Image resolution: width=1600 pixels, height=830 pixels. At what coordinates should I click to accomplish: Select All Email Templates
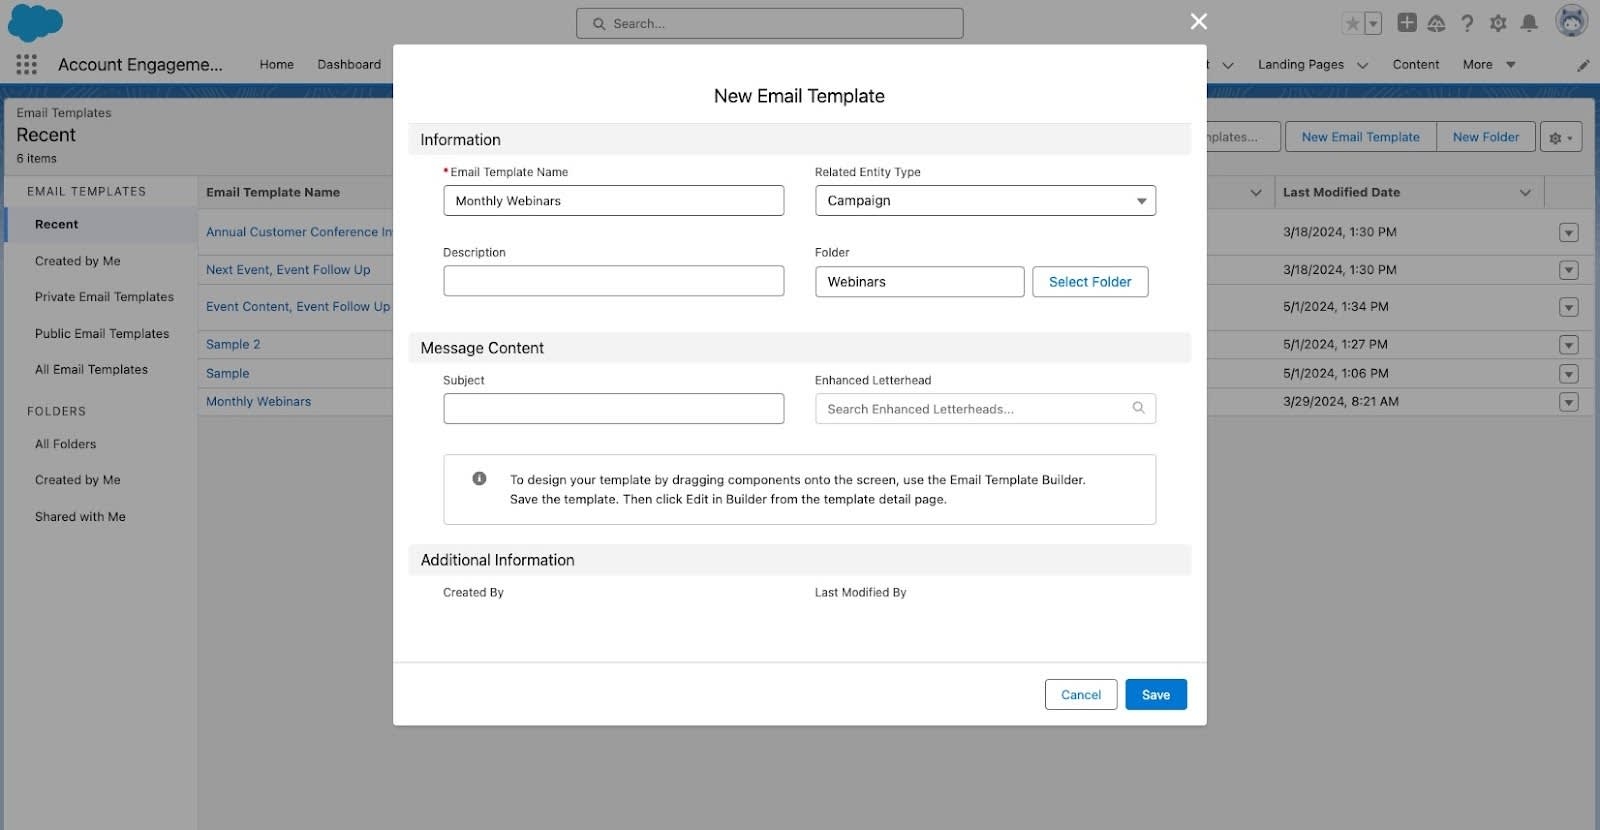click(91, 370)
